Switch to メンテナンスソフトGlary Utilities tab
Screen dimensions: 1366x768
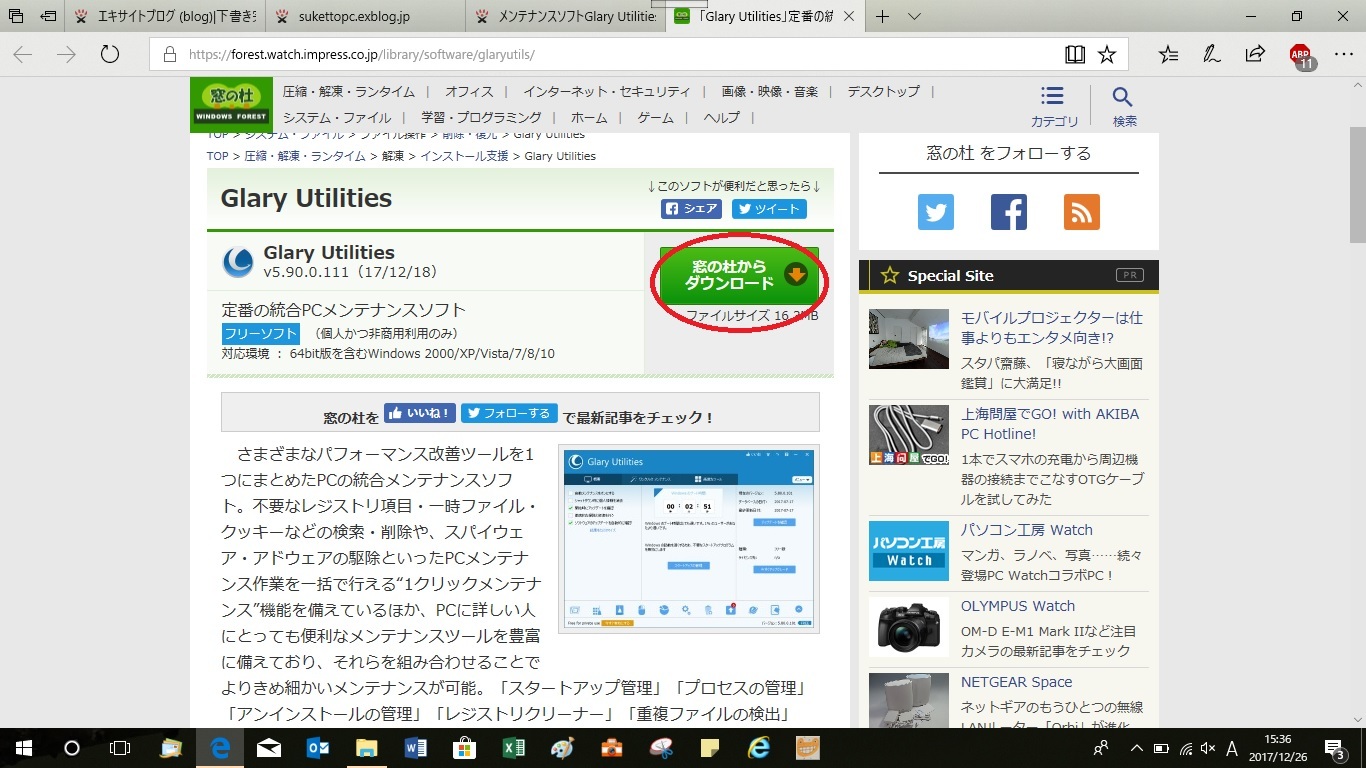565,16
